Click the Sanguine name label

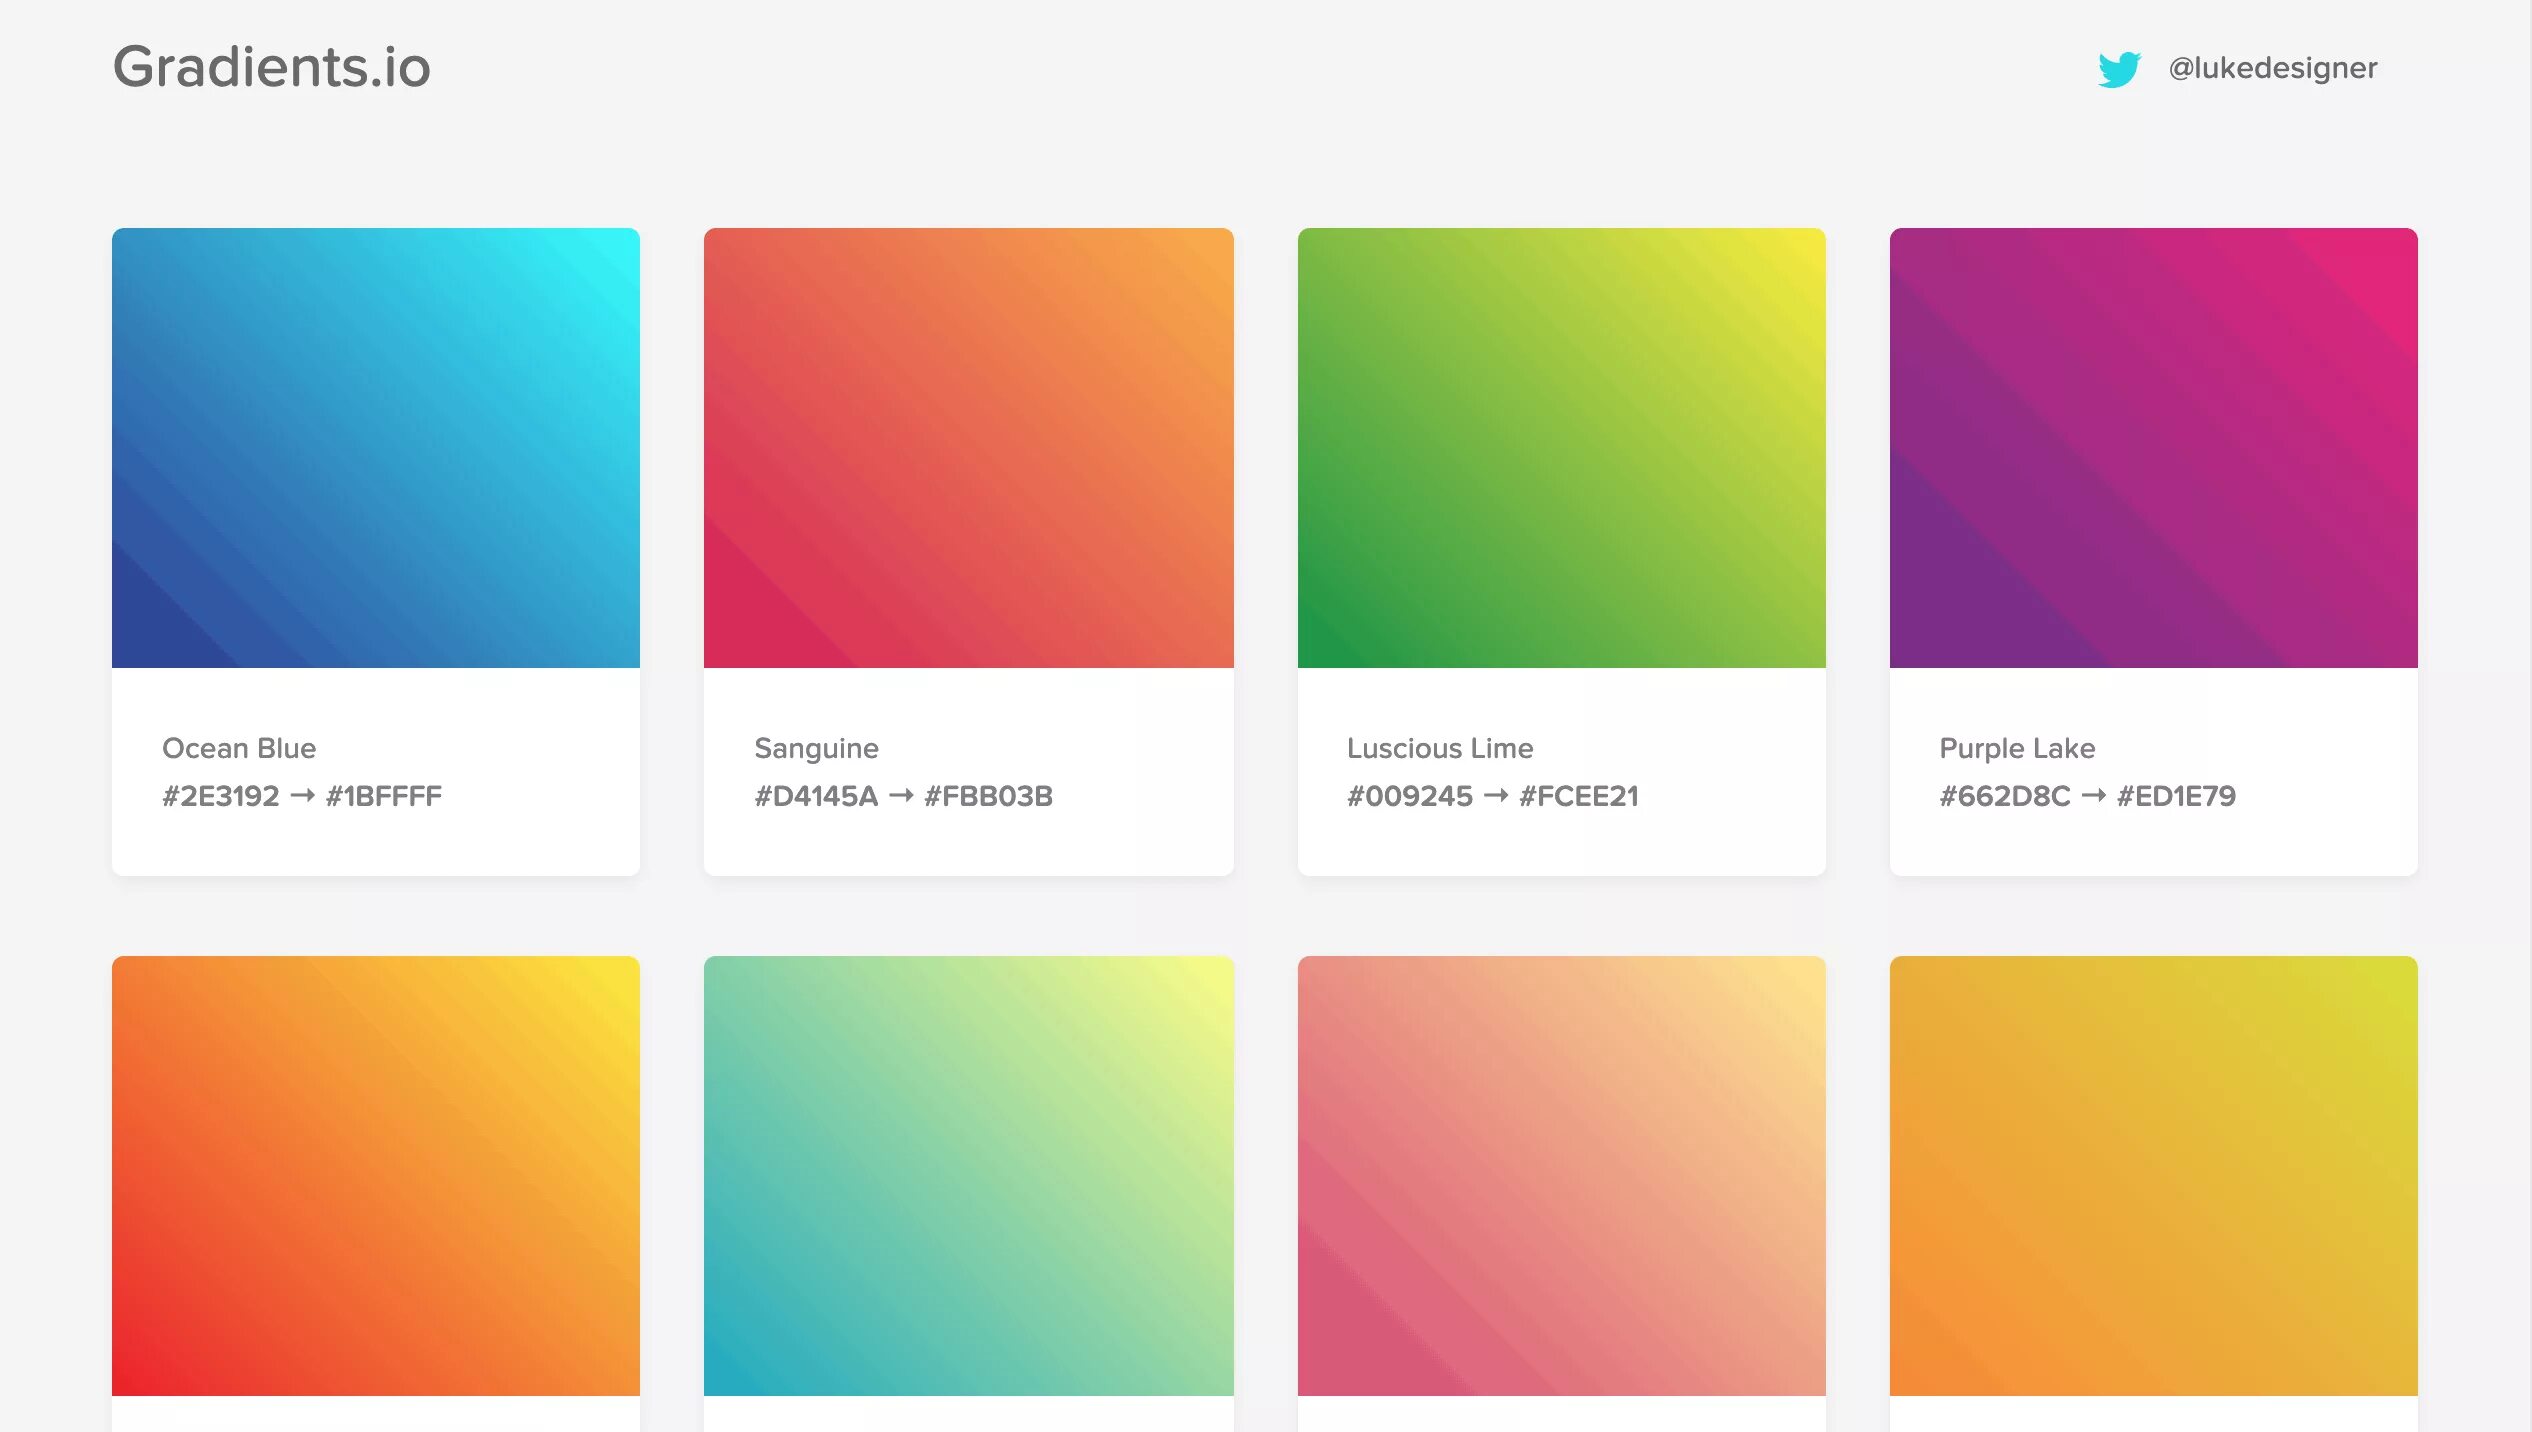coord(817,749)
